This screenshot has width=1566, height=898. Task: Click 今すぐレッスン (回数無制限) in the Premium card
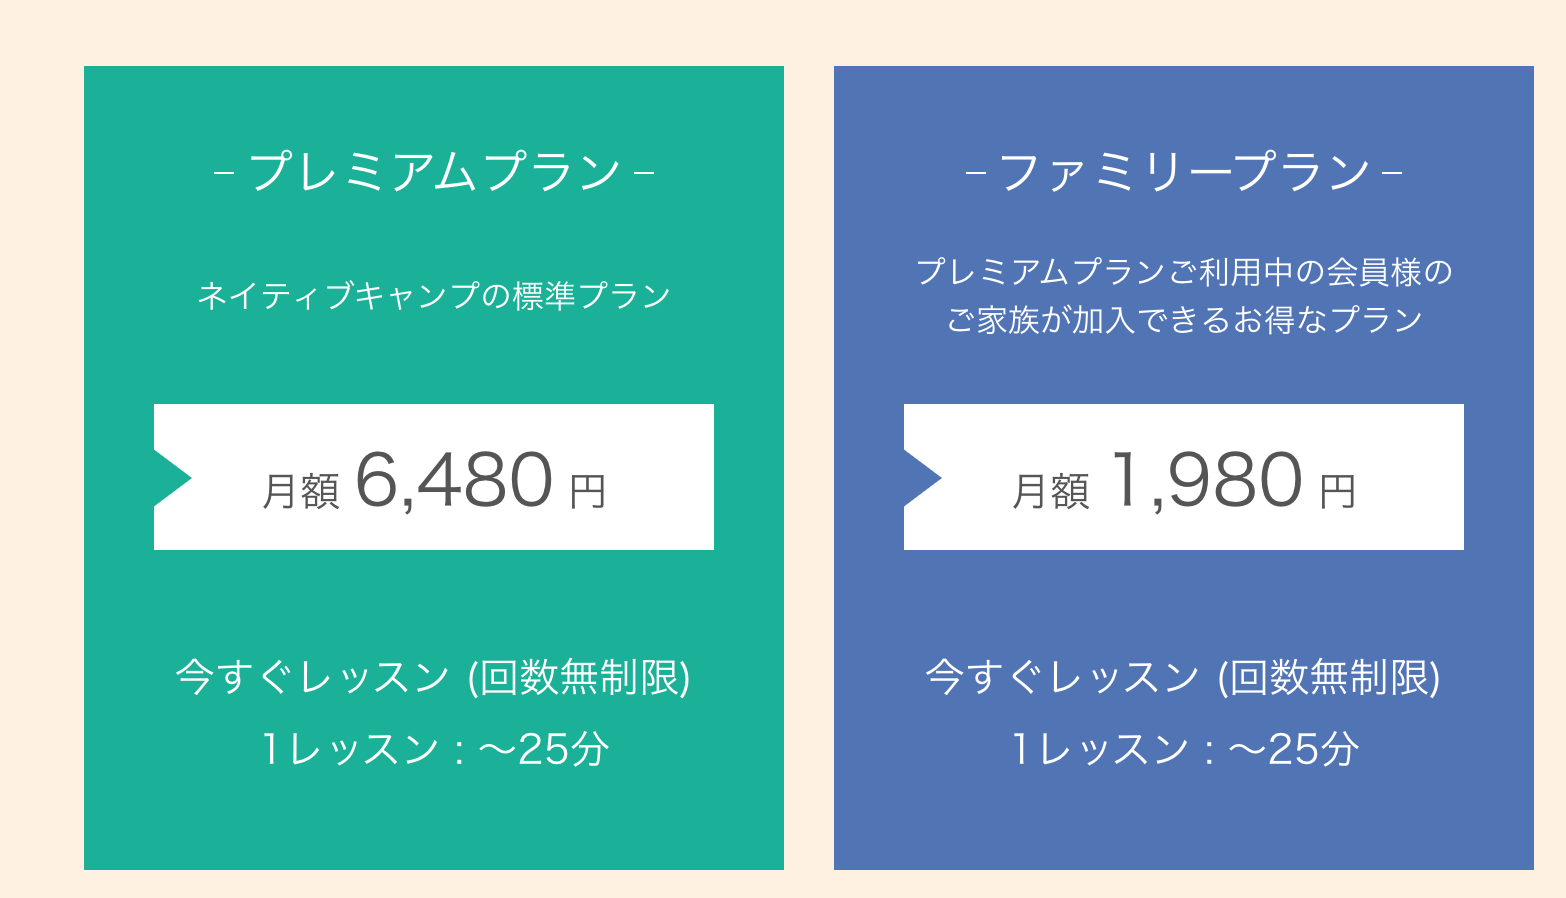click(x=434, y=678)
